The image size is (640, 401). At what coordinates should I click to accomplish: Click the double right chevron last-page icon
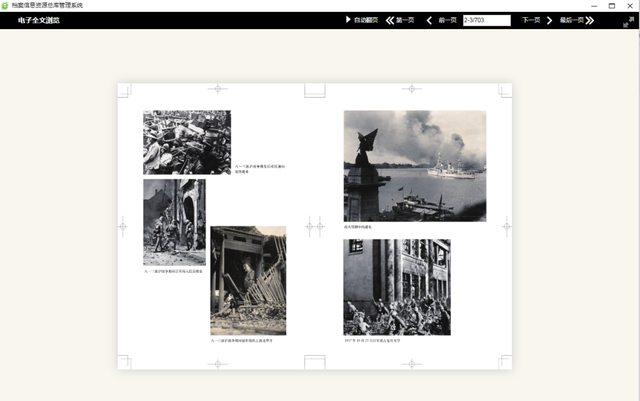tap(589, 20)
